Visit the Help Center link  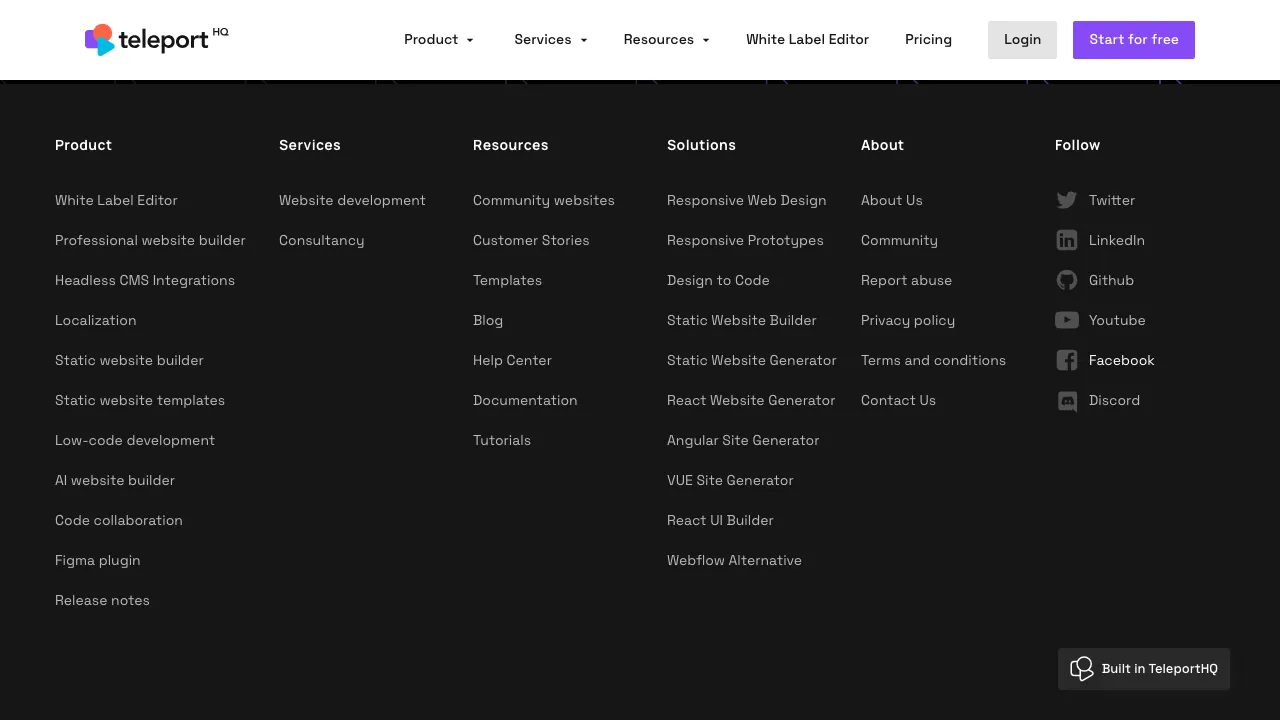coord(512,360)
